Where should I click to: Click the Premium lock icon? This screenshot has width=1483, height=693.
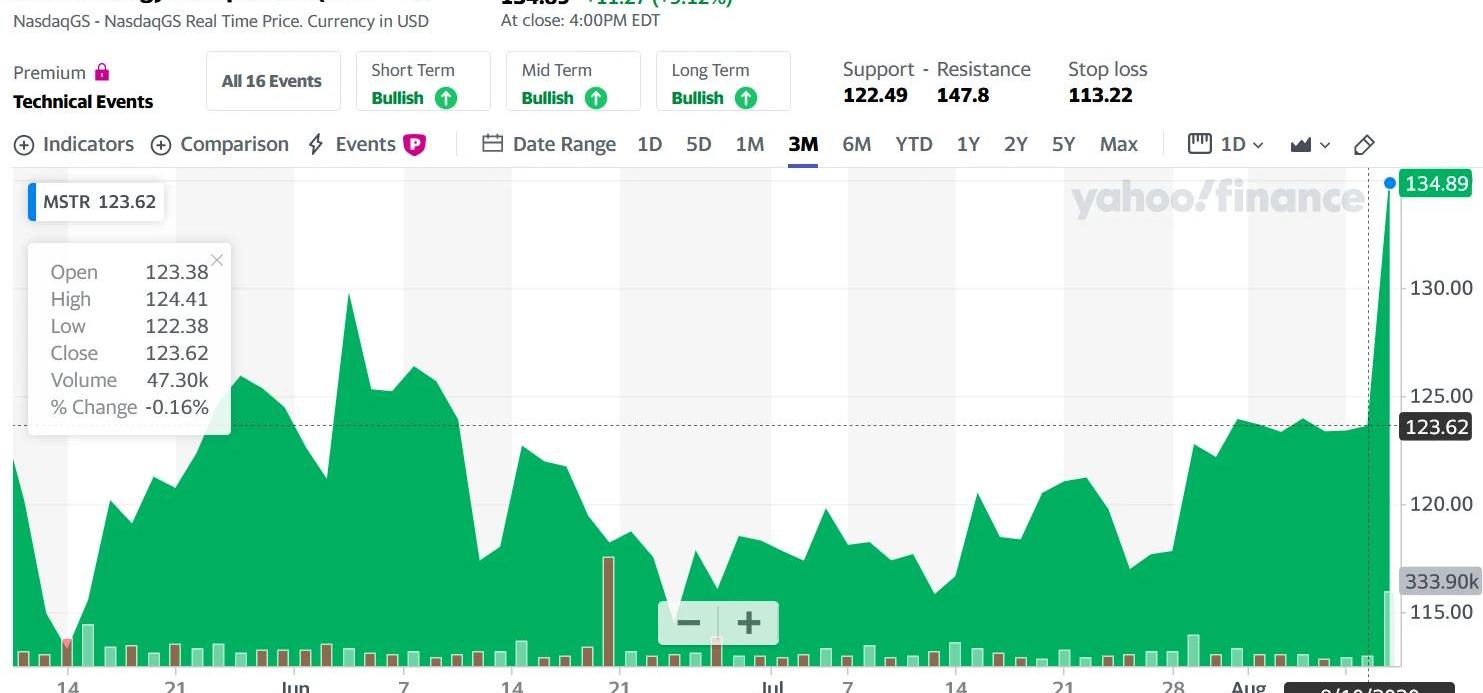(101, 72)
